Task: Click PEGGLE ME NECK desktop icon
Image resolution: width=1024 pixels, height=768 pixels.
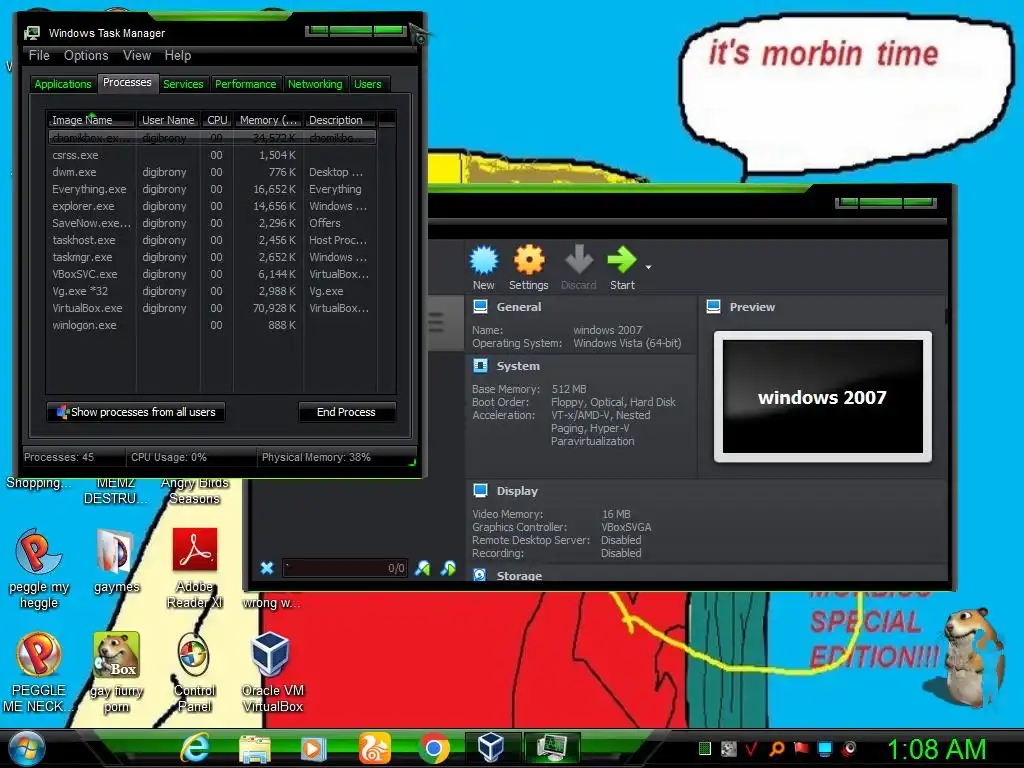Action: point(39,673)
